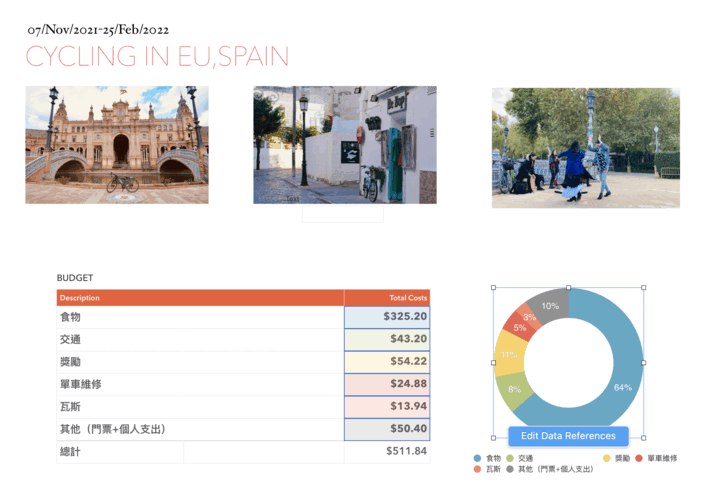Select the Plaza de España photo

[x=117, y=145]
